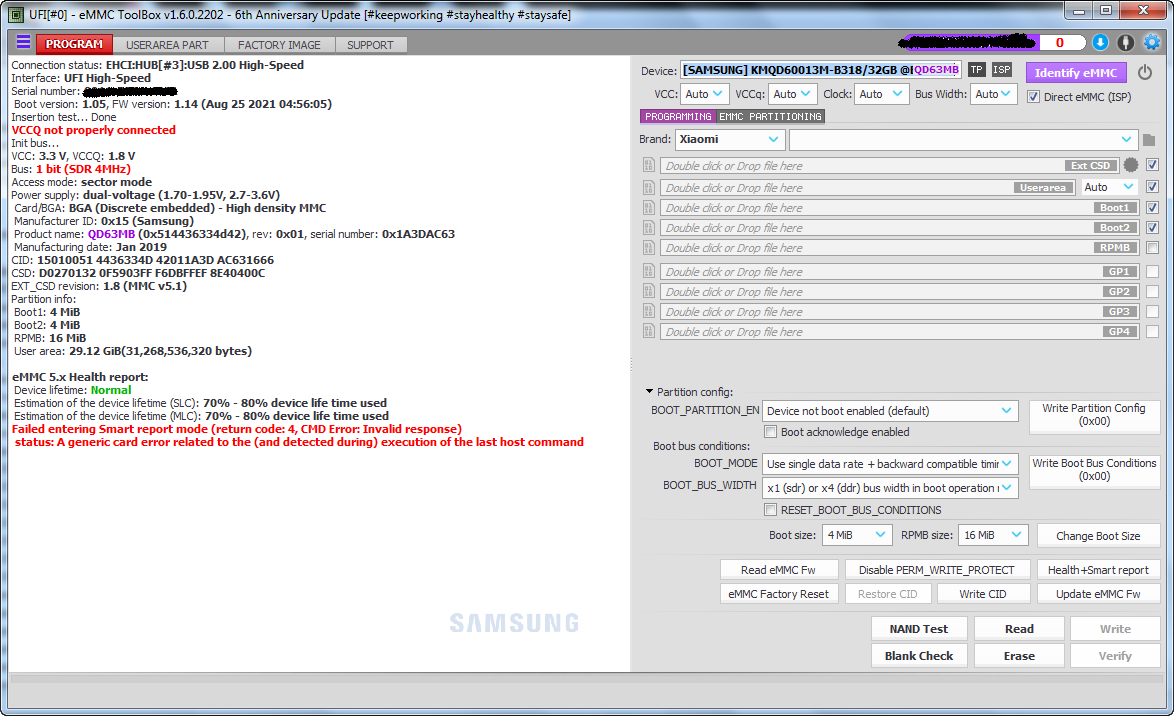Click the Blank Check button
The height and width of the screenshot is (716, 1174).
pos(919,655)
